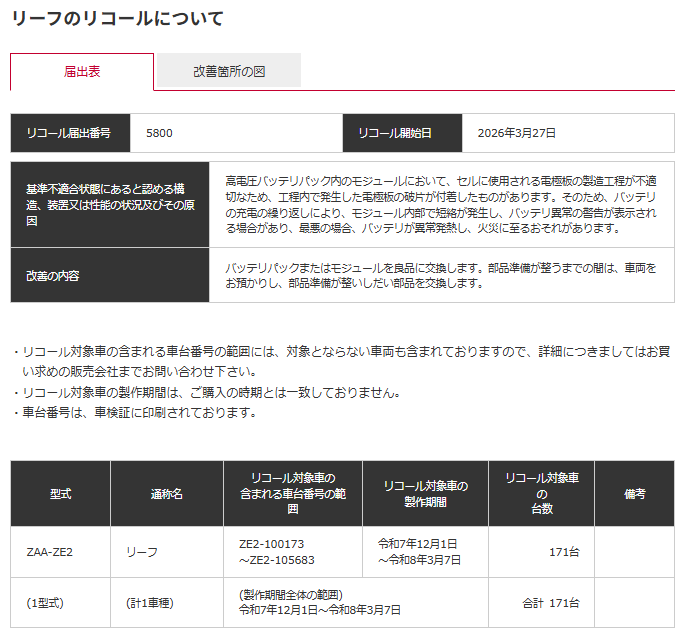The width and height of the screenshot is (682, 635).
Task: Click the 型式 column header
Action: 60,494
